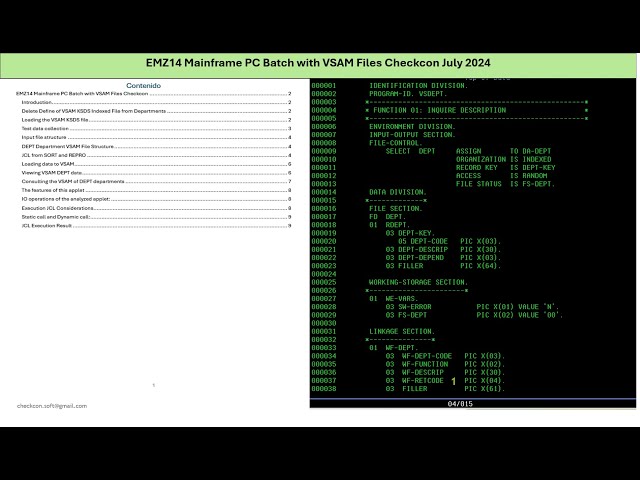The image size is (640, 480).
Task: Click the 05 DEPT-CODE PIC X(03) line
Action: (449, 241)
